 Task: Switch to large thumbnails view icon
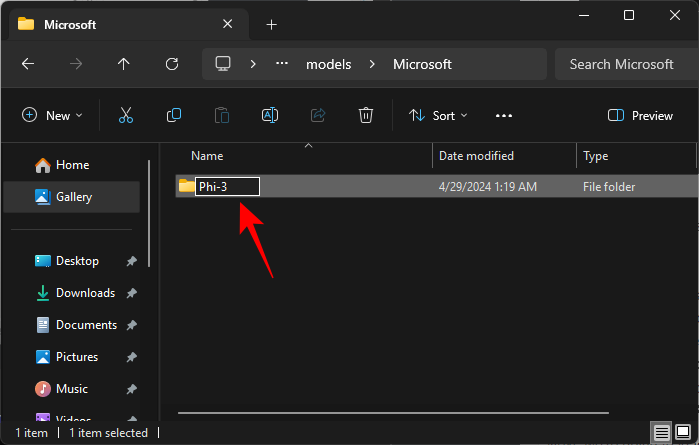coord(683,432)
